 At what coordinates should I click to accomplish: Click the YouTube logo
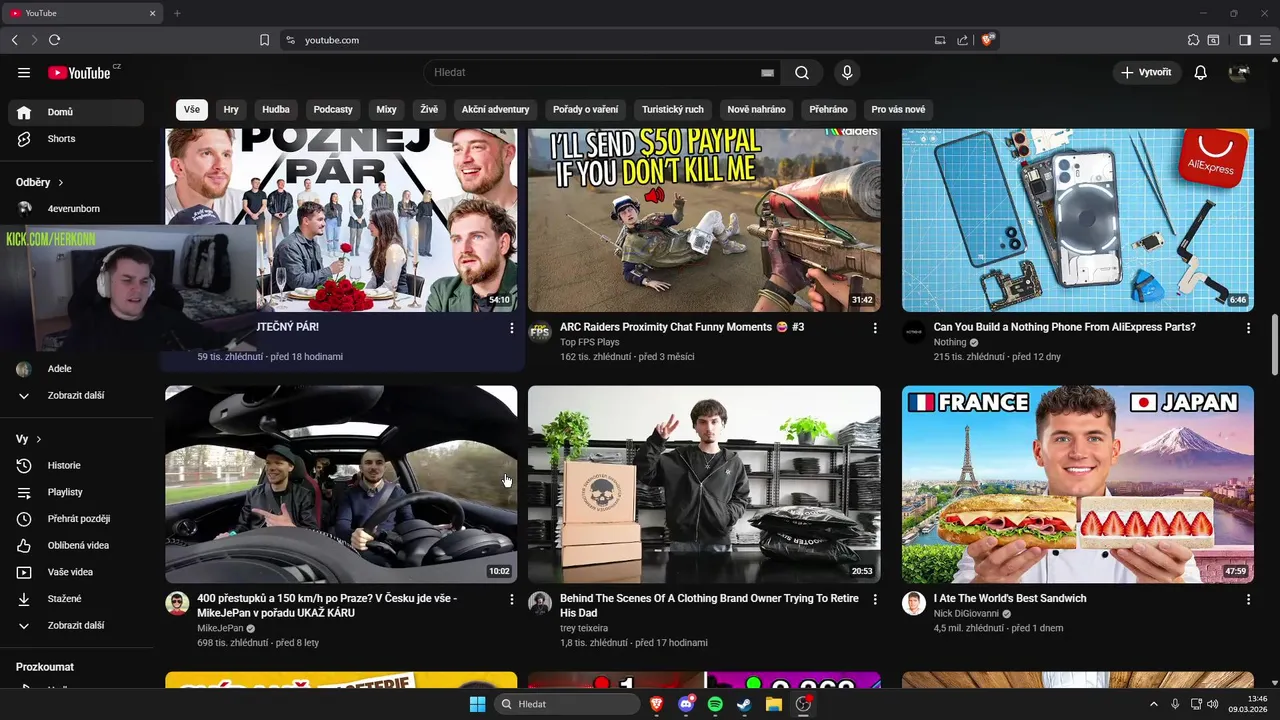click(79, 72)
